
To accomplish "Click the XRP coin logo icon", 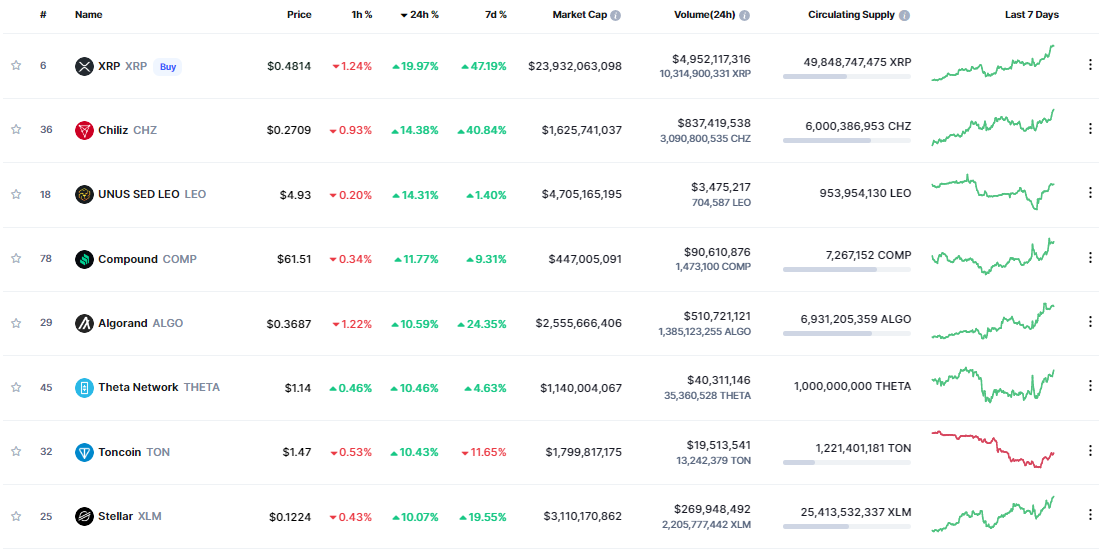I will coord(84,66).
